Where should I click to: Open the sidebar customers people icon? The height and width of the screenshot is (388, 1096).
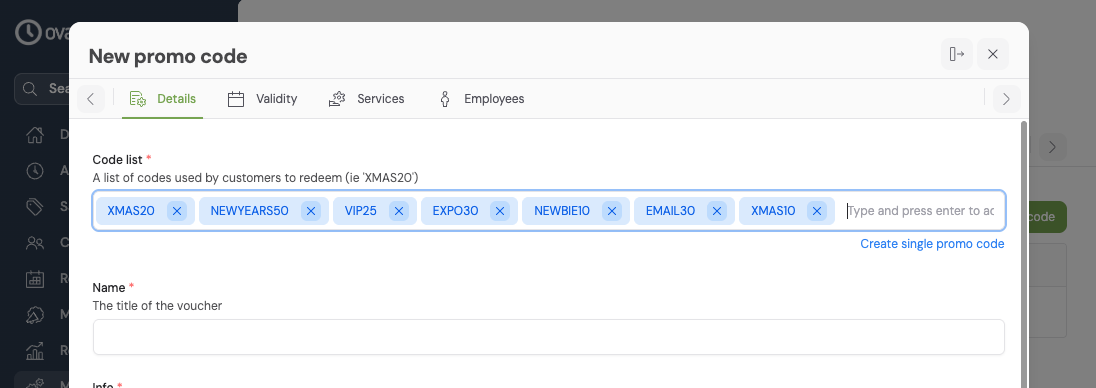click(34, 243)
